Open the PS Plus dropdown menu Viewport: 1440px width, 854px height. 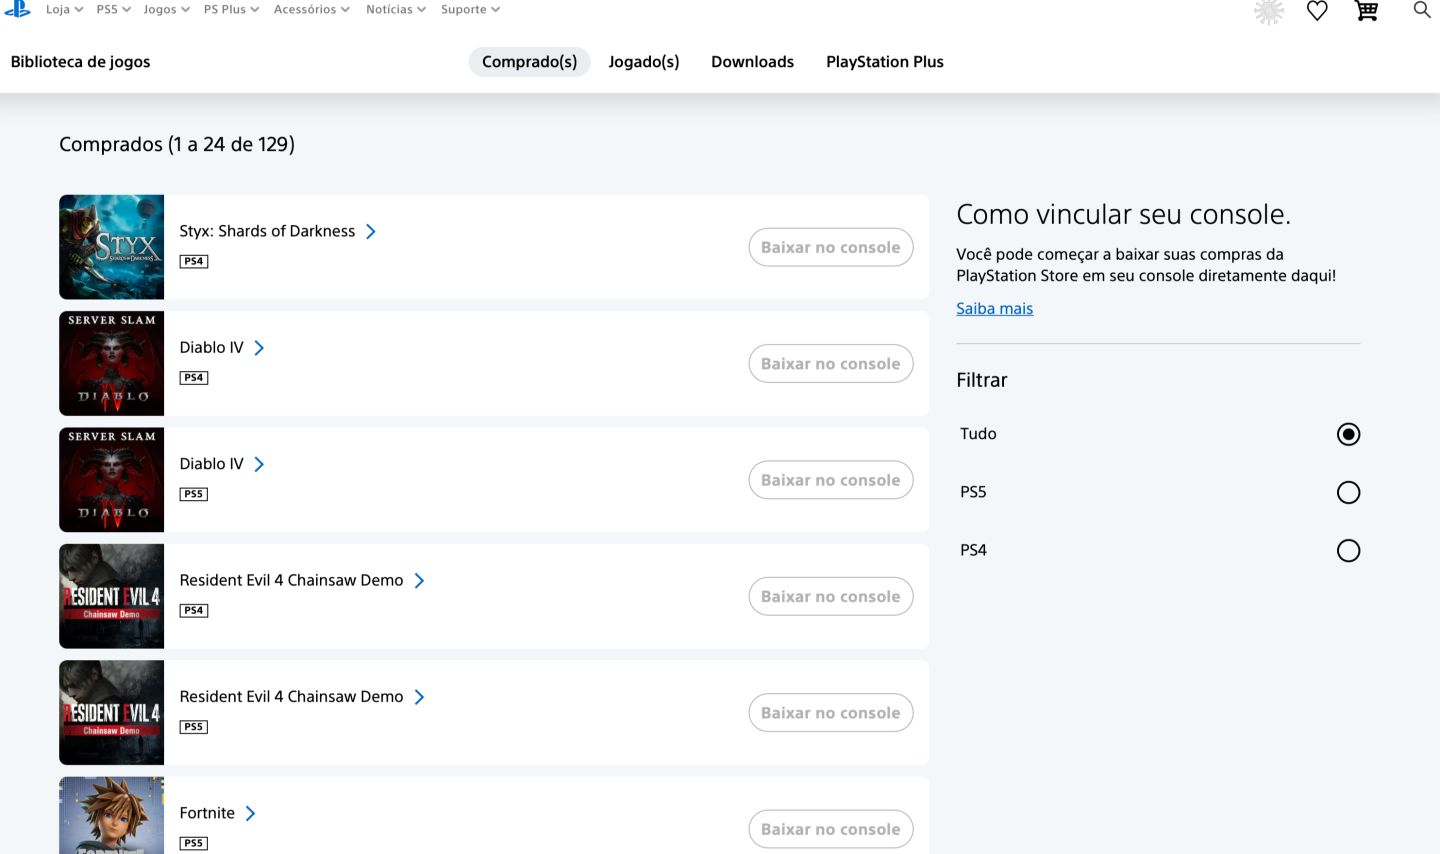pos(231,9)
